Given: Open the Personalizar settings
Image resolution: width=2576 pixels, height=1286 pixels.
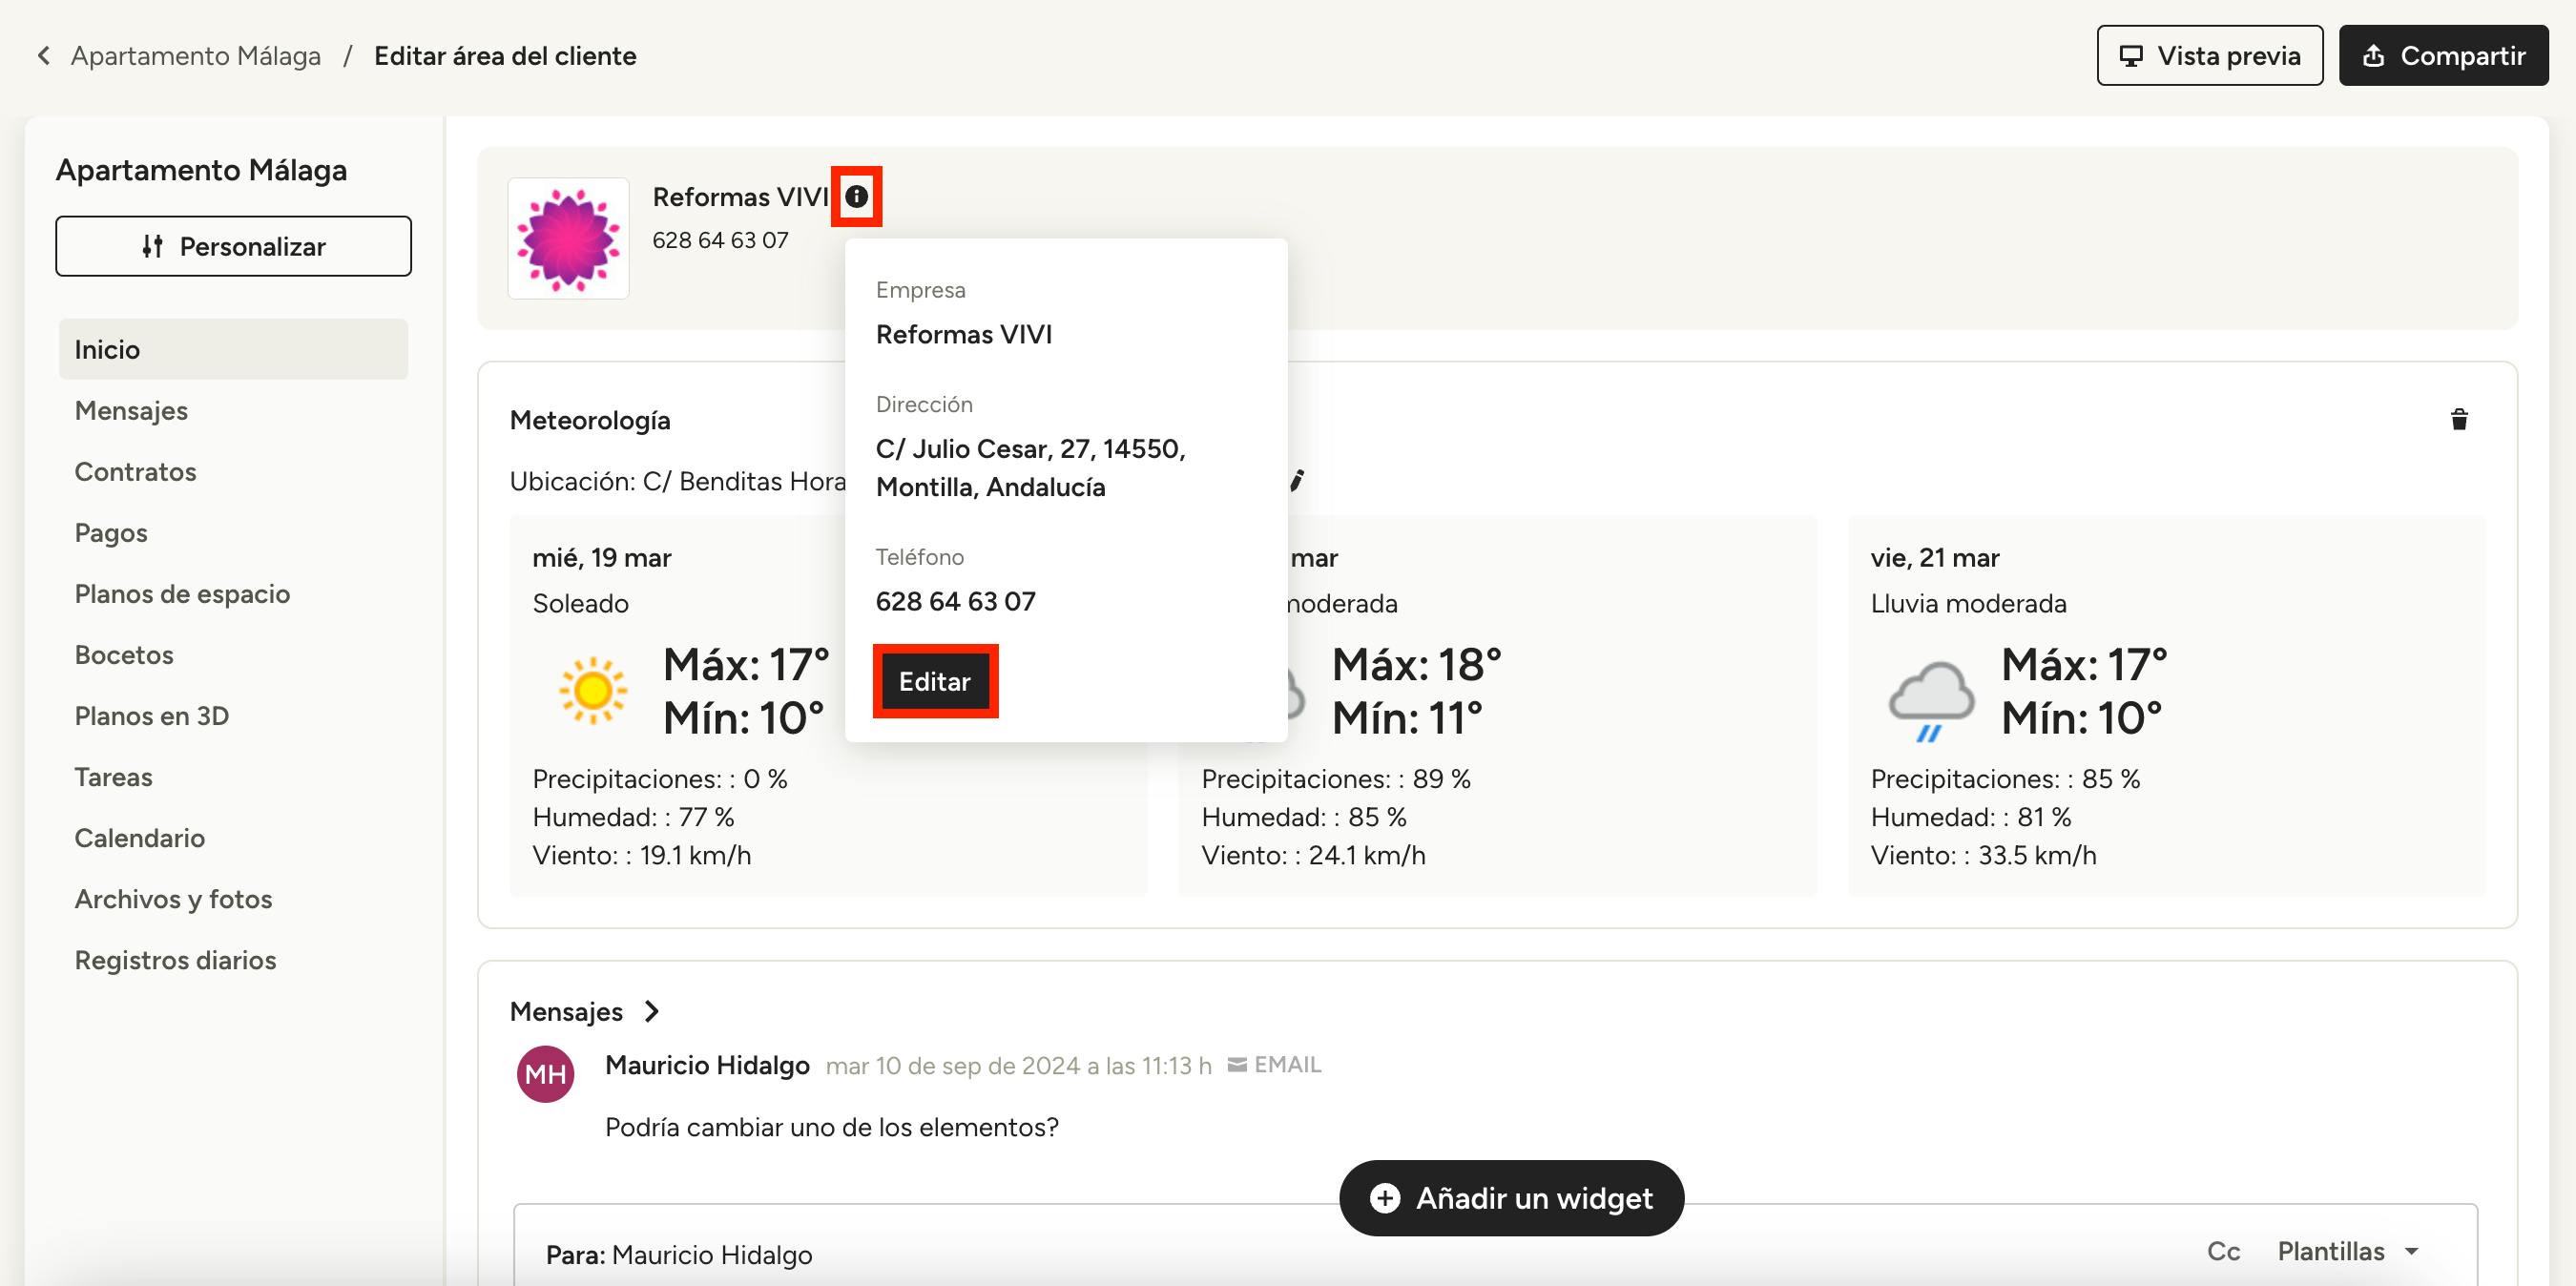Looking at the screenshot, I should (x=233, y=246).
